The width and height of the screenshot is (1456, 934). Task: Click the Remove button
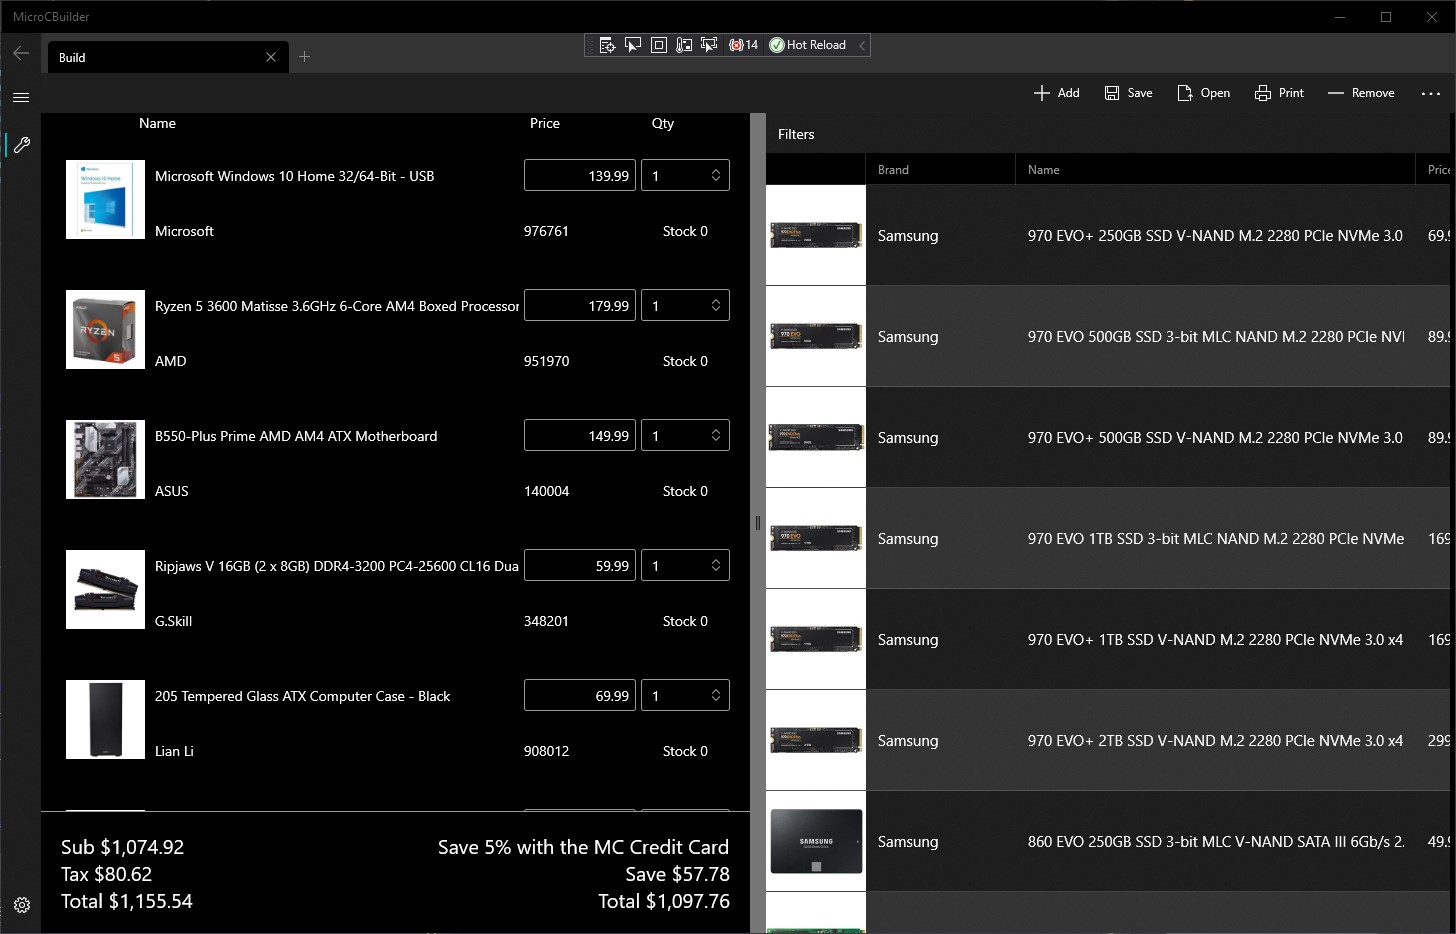1361,93
